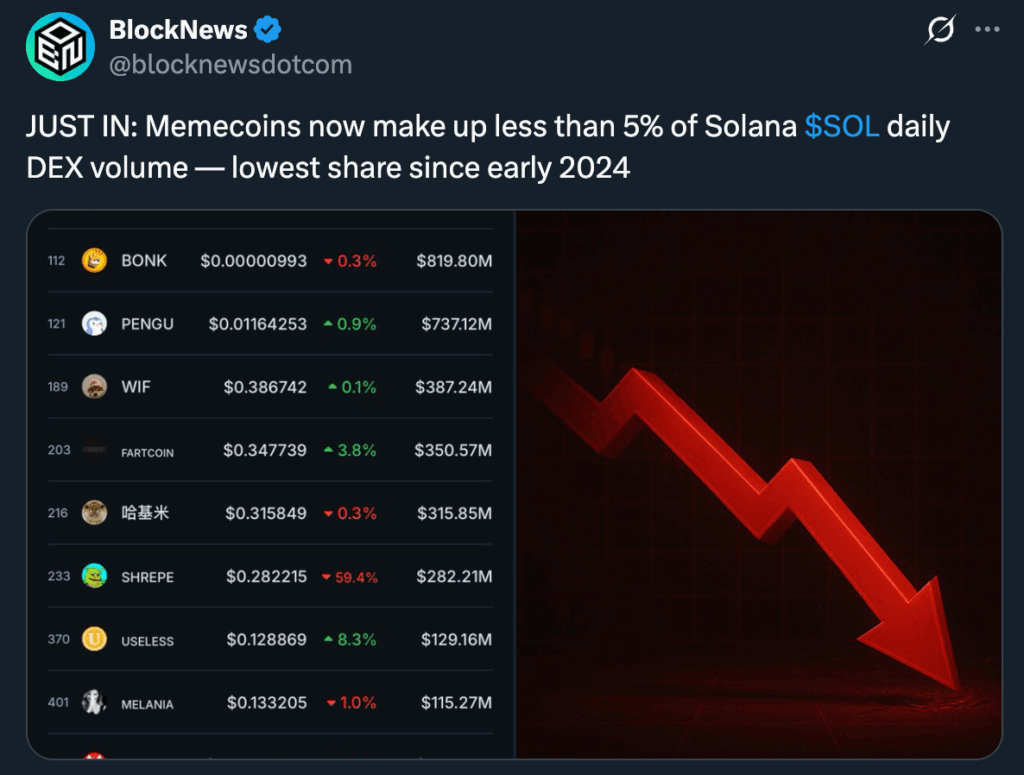Click the blue verified checkmark badge

point(268,30)
